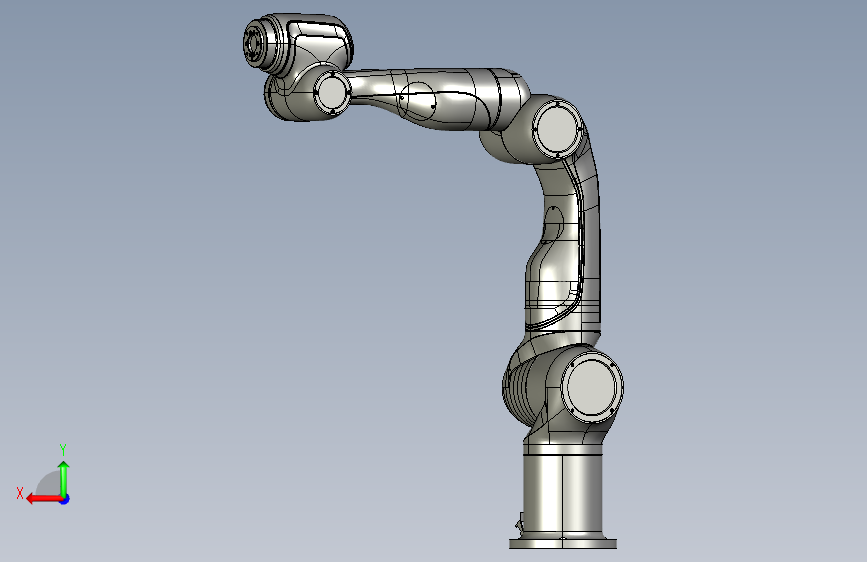Select the round cover cap on the elbow joint

pos(557,130)
